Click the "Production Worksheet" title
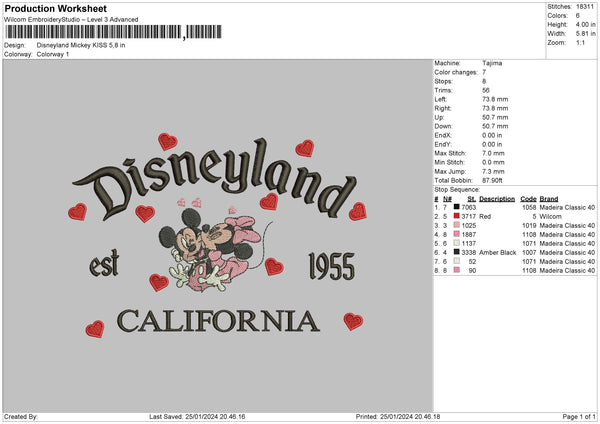 [55, 8]
